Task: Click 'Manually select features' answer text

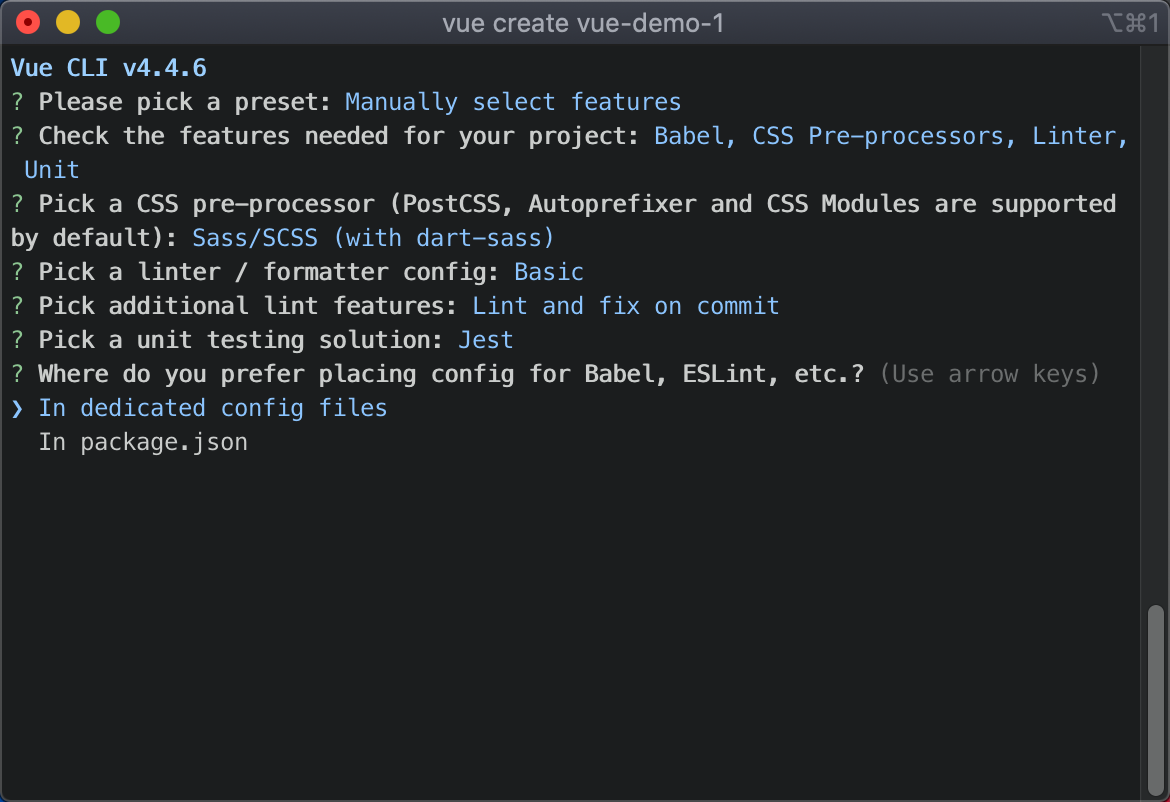Action: (513, 102)
